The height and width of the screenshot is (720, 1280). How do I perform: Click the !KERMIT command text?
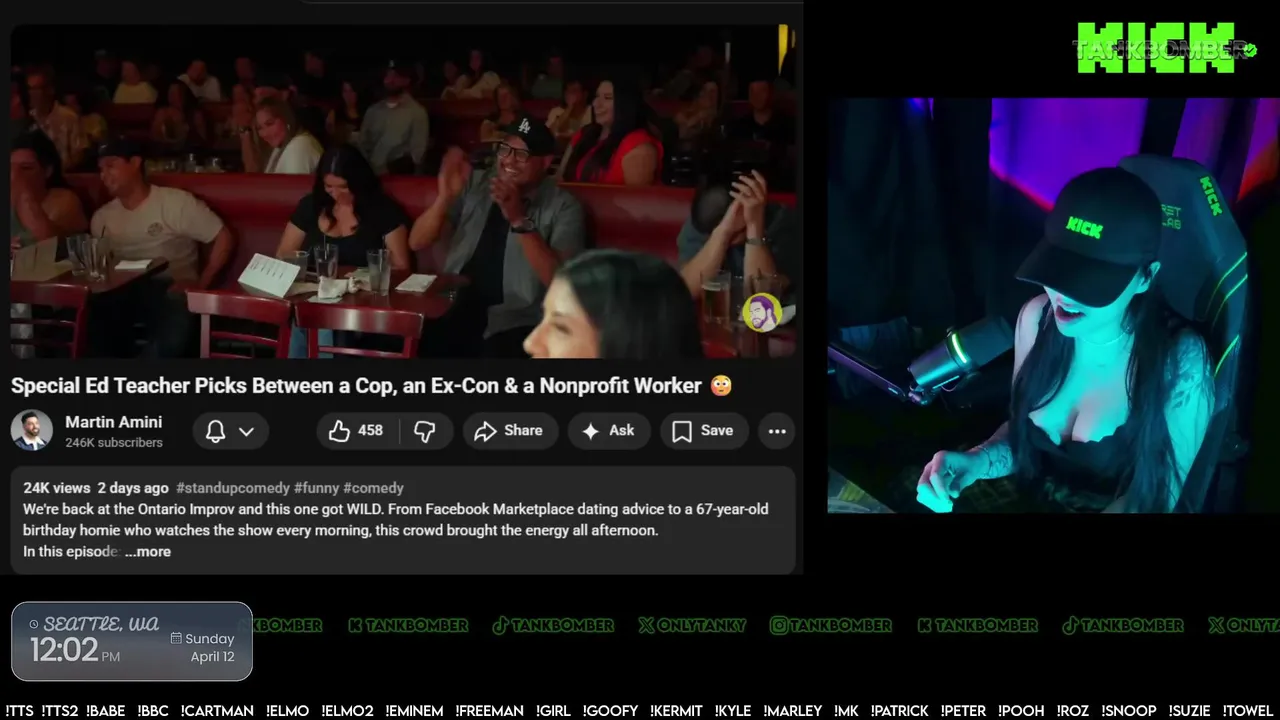tap(676, 711)
